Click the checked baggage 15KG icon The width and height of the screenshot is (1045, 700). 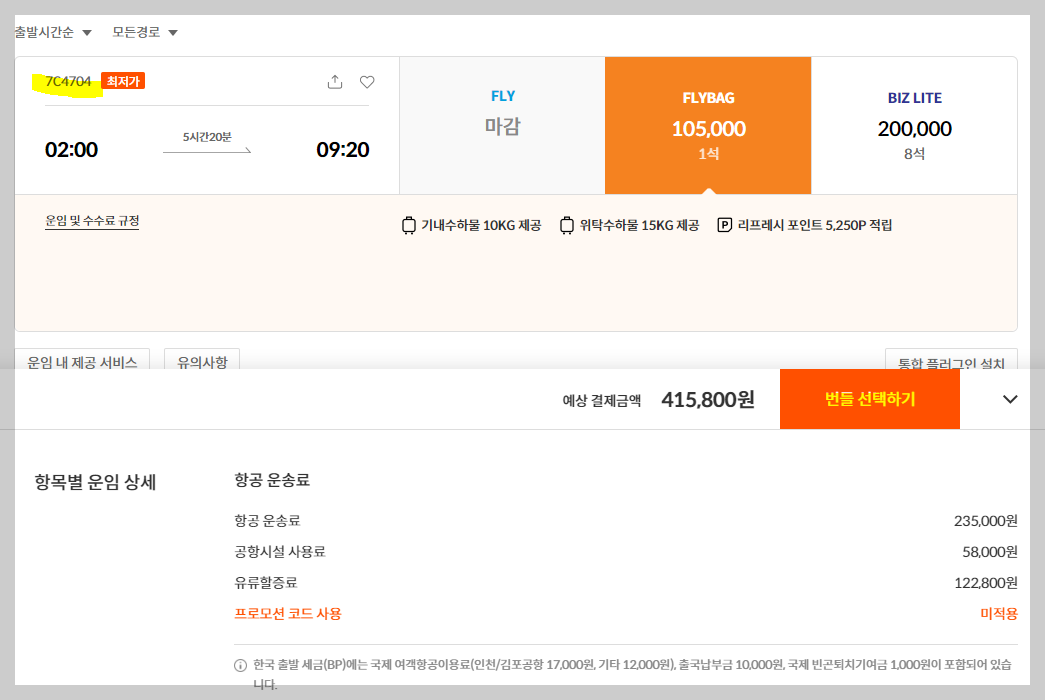(x=566, y=225)
